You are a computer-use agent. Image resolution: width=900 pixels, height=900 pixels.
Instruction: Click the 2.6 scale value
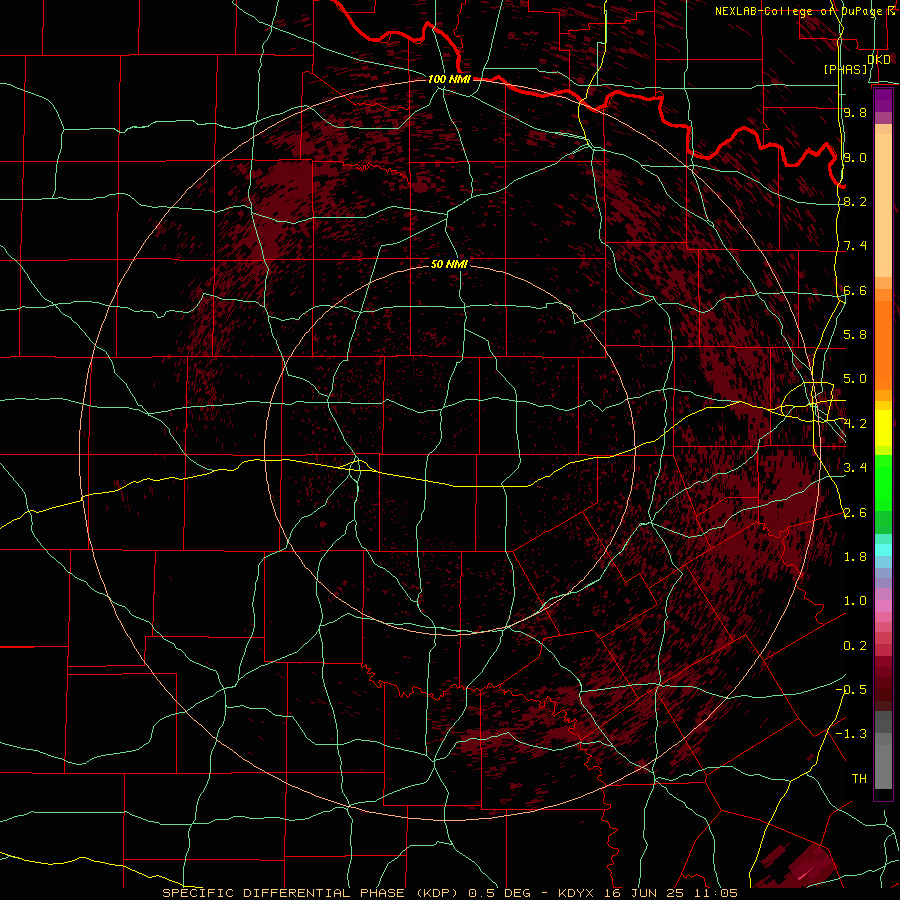pos(855,513)
